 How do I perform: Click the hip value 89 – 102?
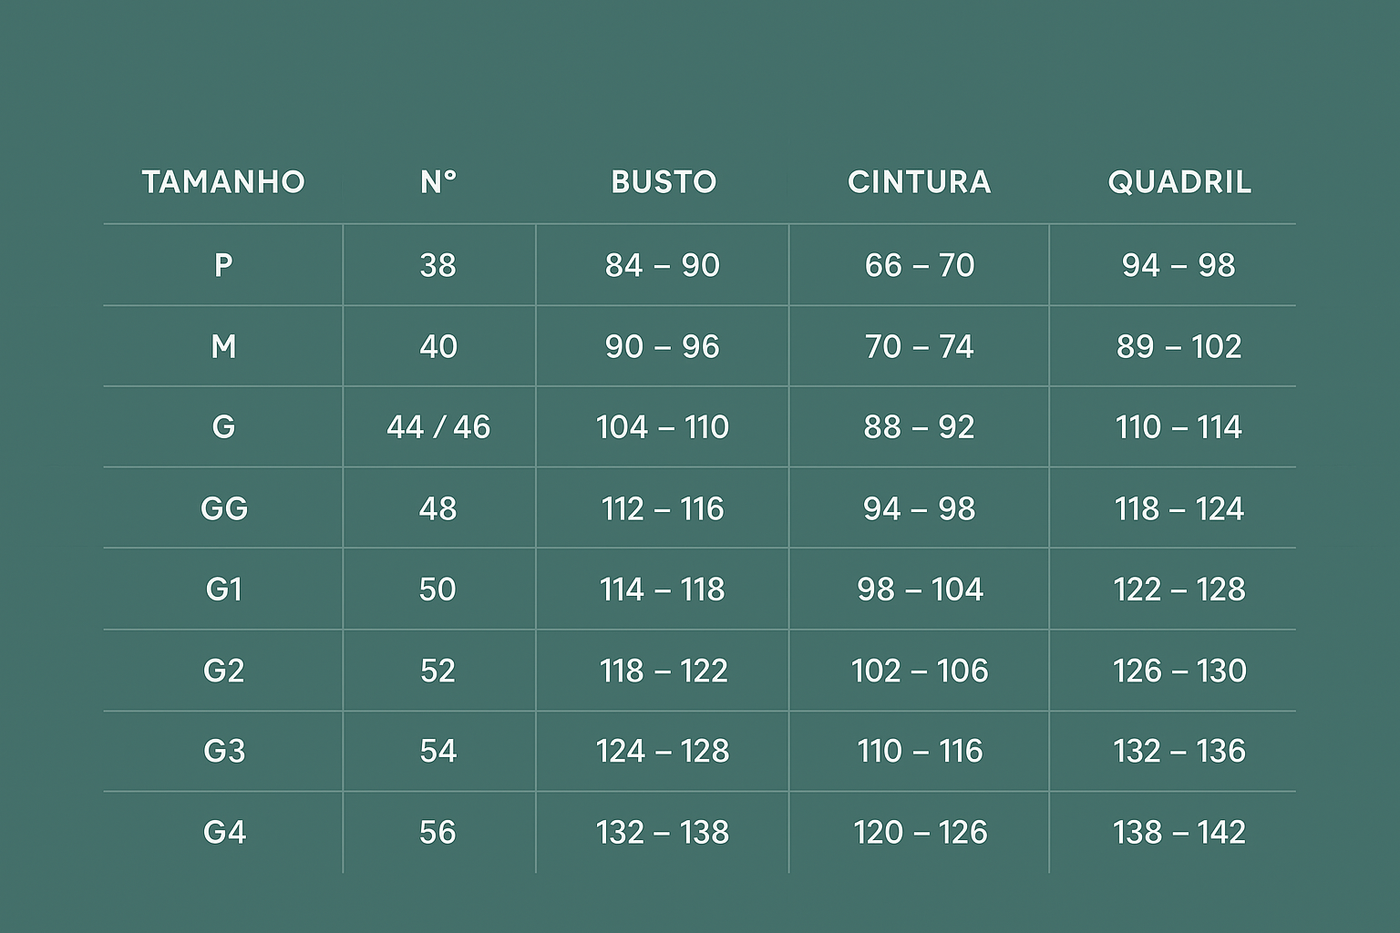point(1179,347)
